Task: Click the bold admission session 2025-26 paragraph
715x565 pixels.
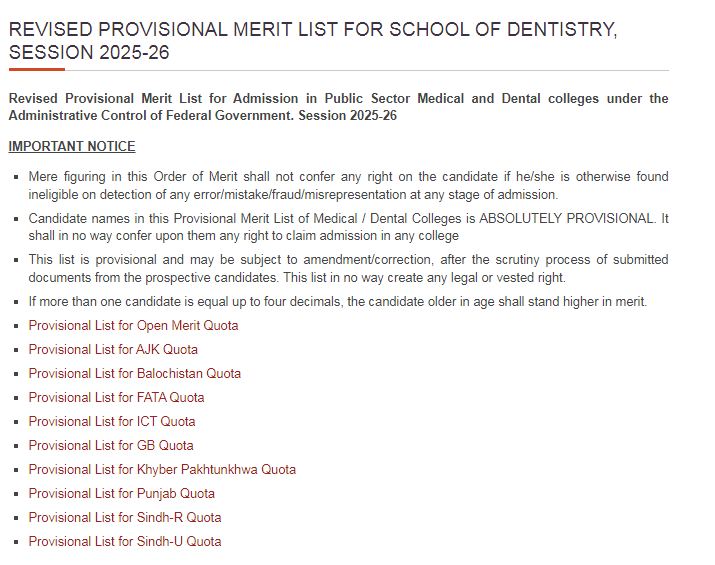Action: click(338, 107)
